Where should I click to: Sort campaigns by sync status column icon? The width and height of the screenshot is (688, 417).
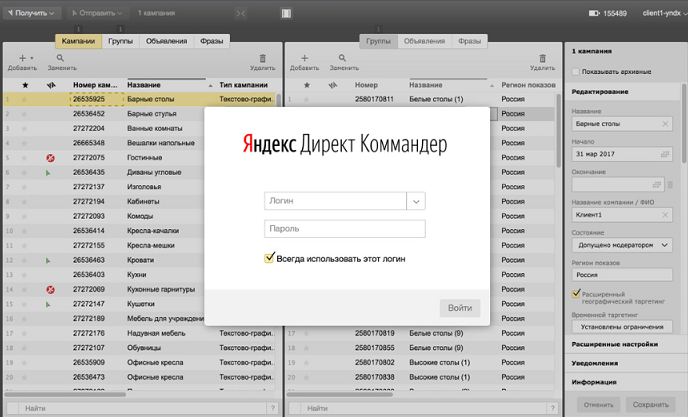pyautogui.click(x=51, y=85)
